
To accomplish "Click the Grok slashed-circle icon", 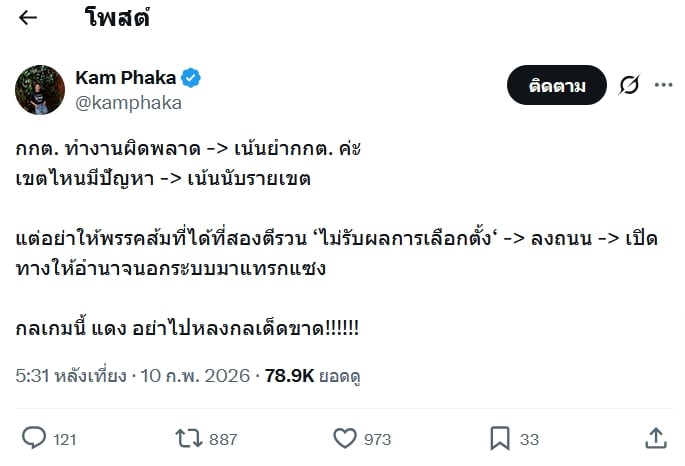I will tap(629, 85).
